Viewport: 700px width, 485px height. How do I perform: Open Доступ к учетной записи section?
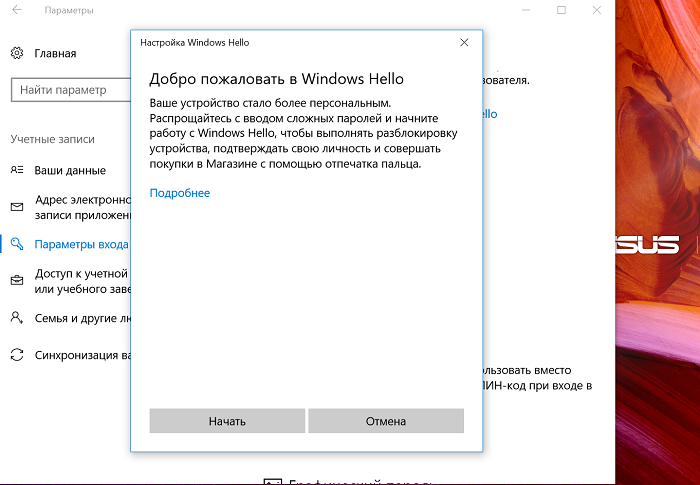coord(83,281)
